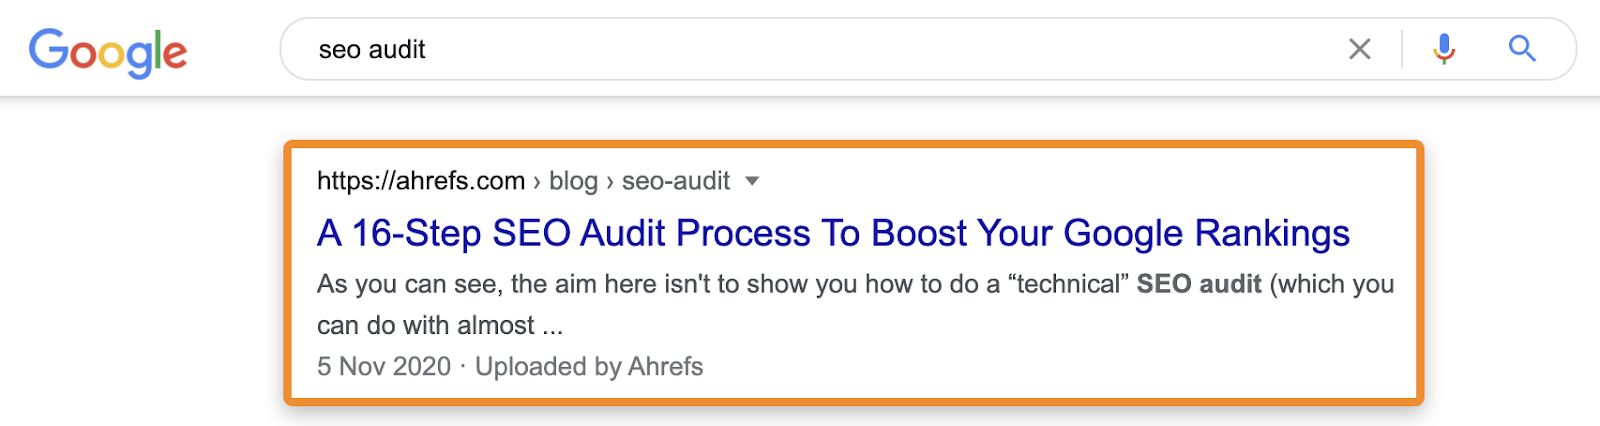Click '“technical”' in the result snippet
The width and height of the screenshot is (1600, 426).
coord(1067,284)
